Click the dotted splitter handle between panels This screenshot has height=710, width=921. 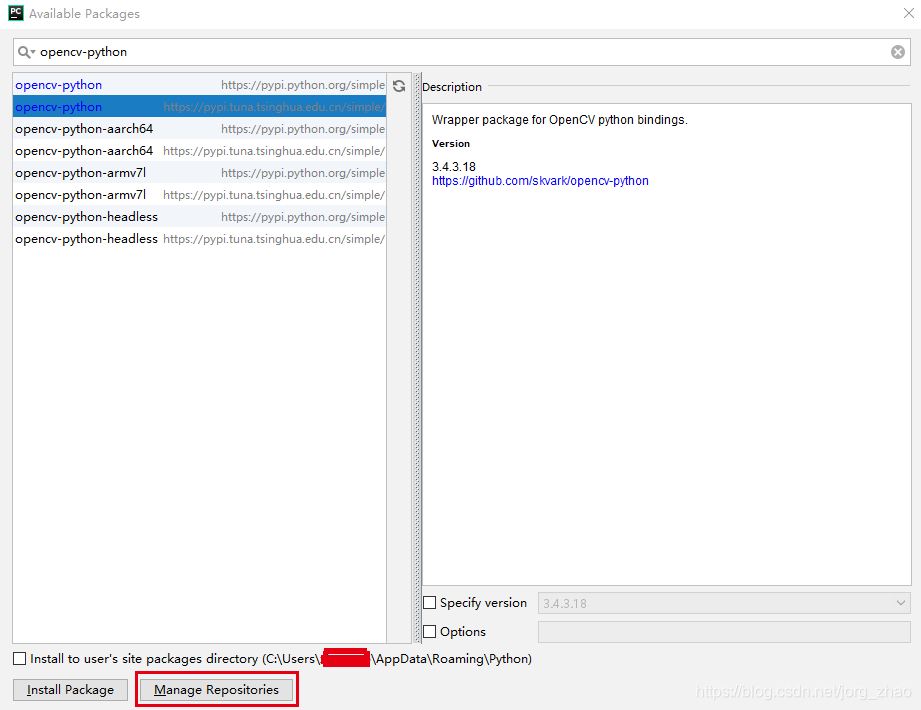pyautogui.click(x=418, y=358)
